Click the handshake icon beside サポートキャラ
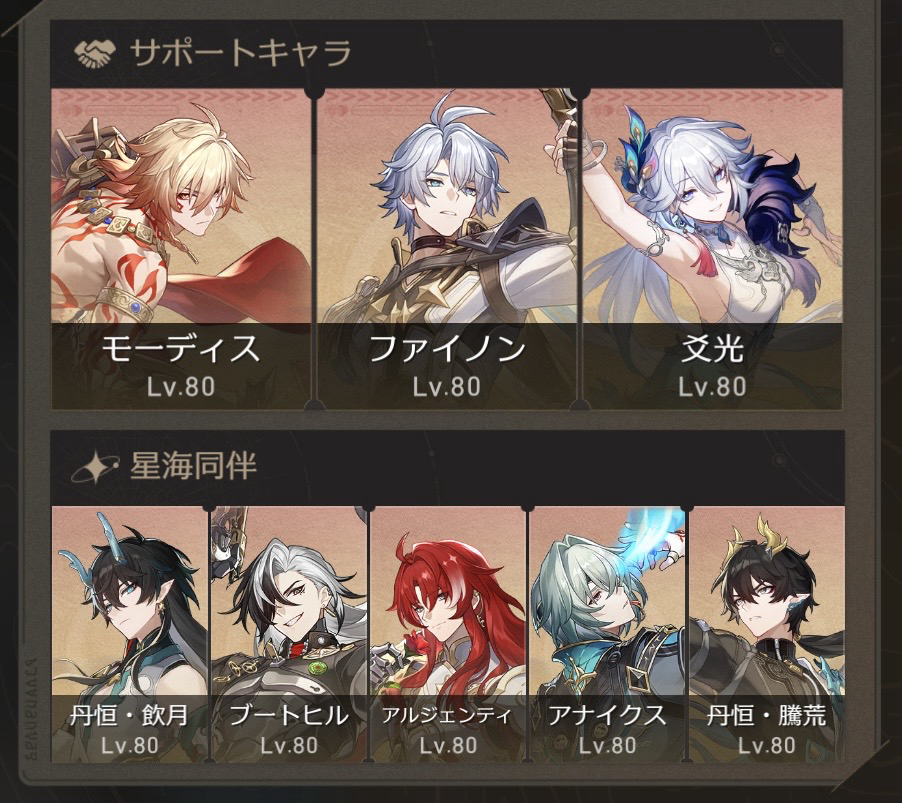Image resolution: width=902 pixels, height=803 pixels. [x=95, y=53]
